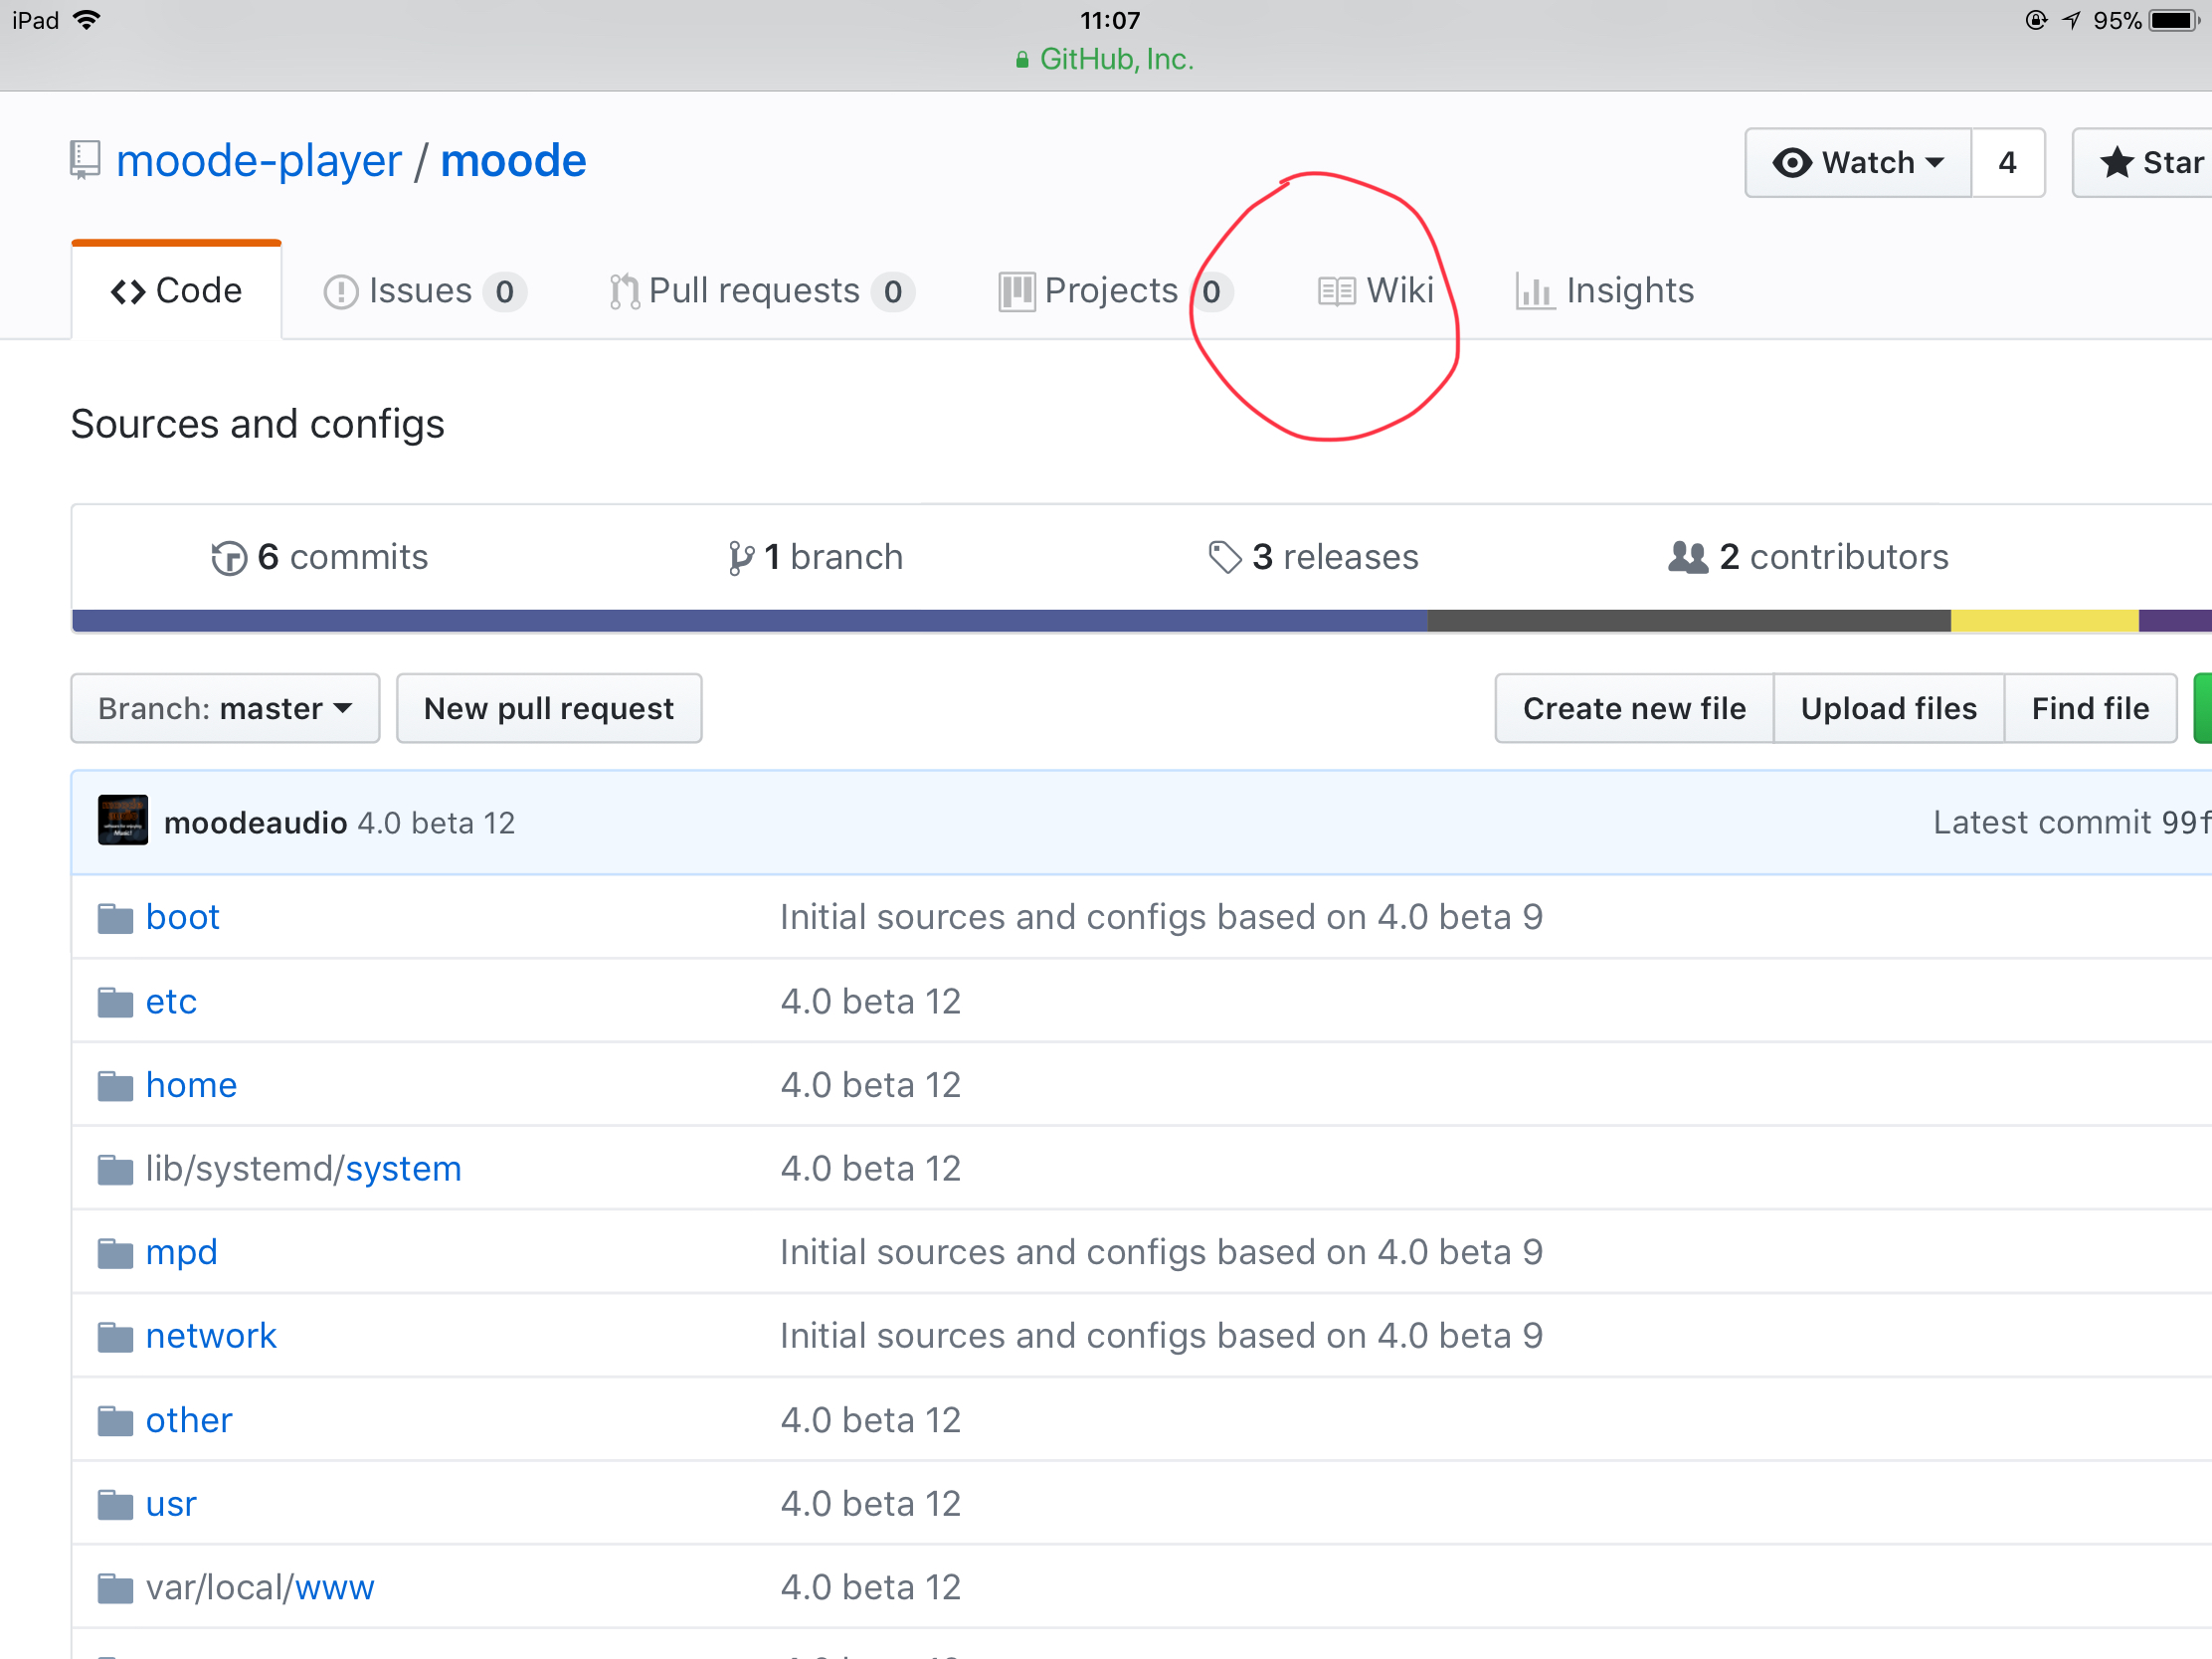Click the people icon next to contributors
Image resolution: width=2212 pixels, height=1659 pixels.
click(1688, 558)
